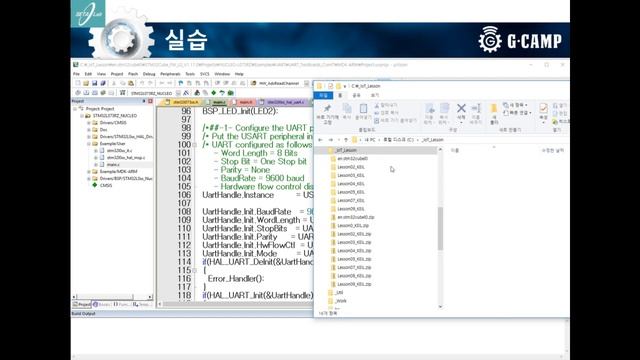Viewport: 640px width, 360px height.
Task: Open Explorer Easy access (빠른 연결) dropdown
Action: 518,113
